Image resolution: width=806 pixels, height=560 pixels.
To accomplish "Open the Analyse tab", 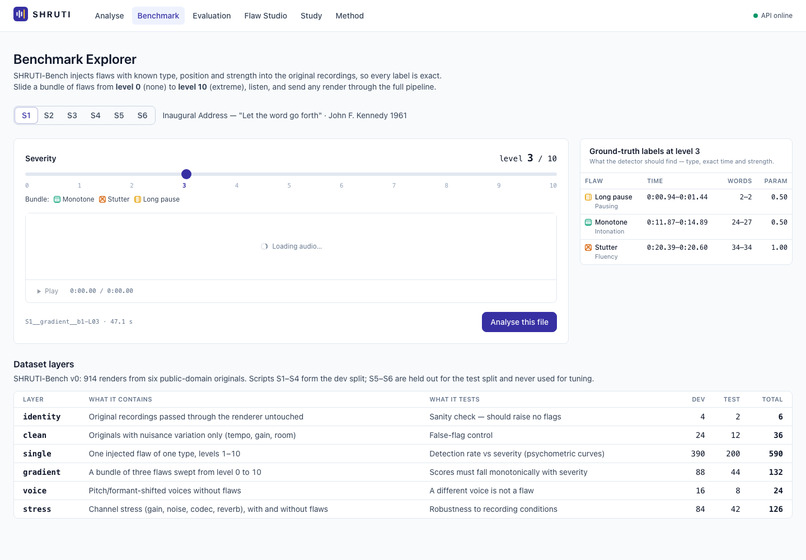I will tap(109, 15).
